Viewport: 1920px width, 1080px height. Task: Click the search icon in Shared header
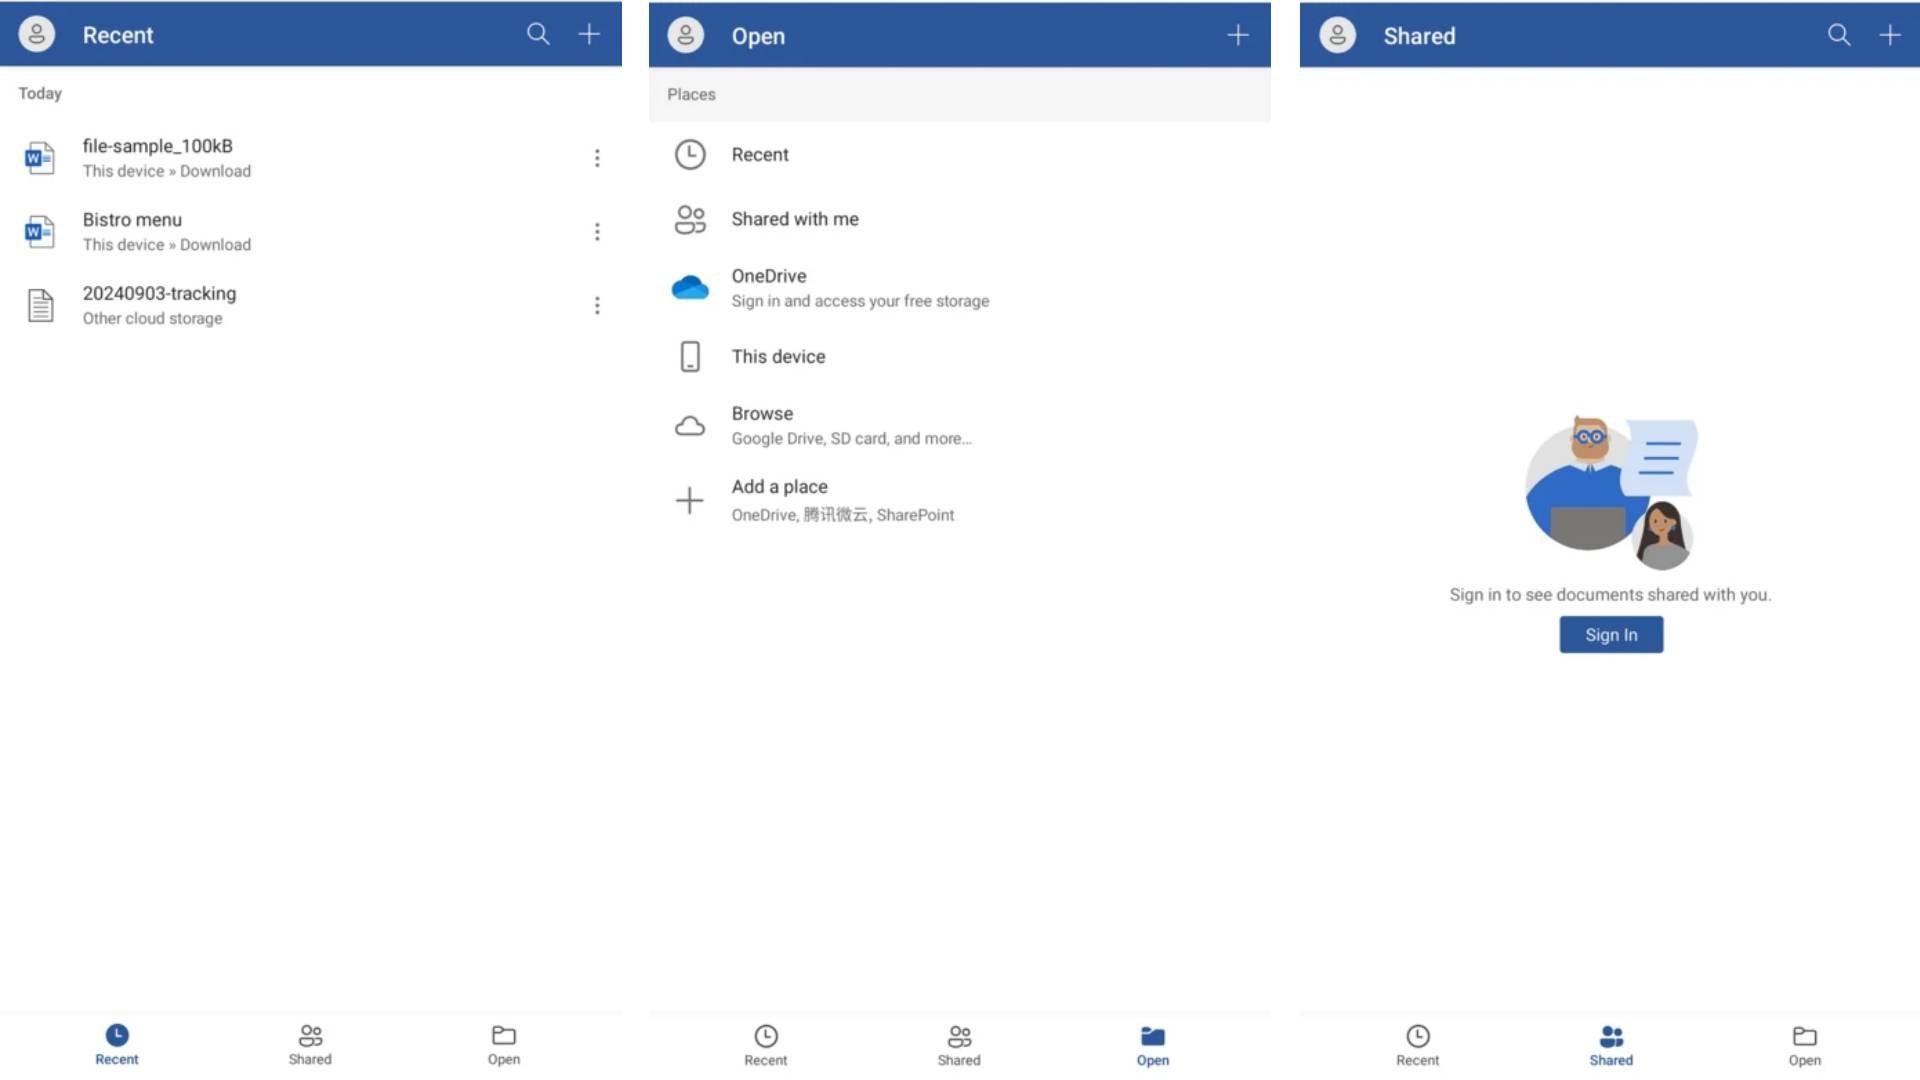1839,35
